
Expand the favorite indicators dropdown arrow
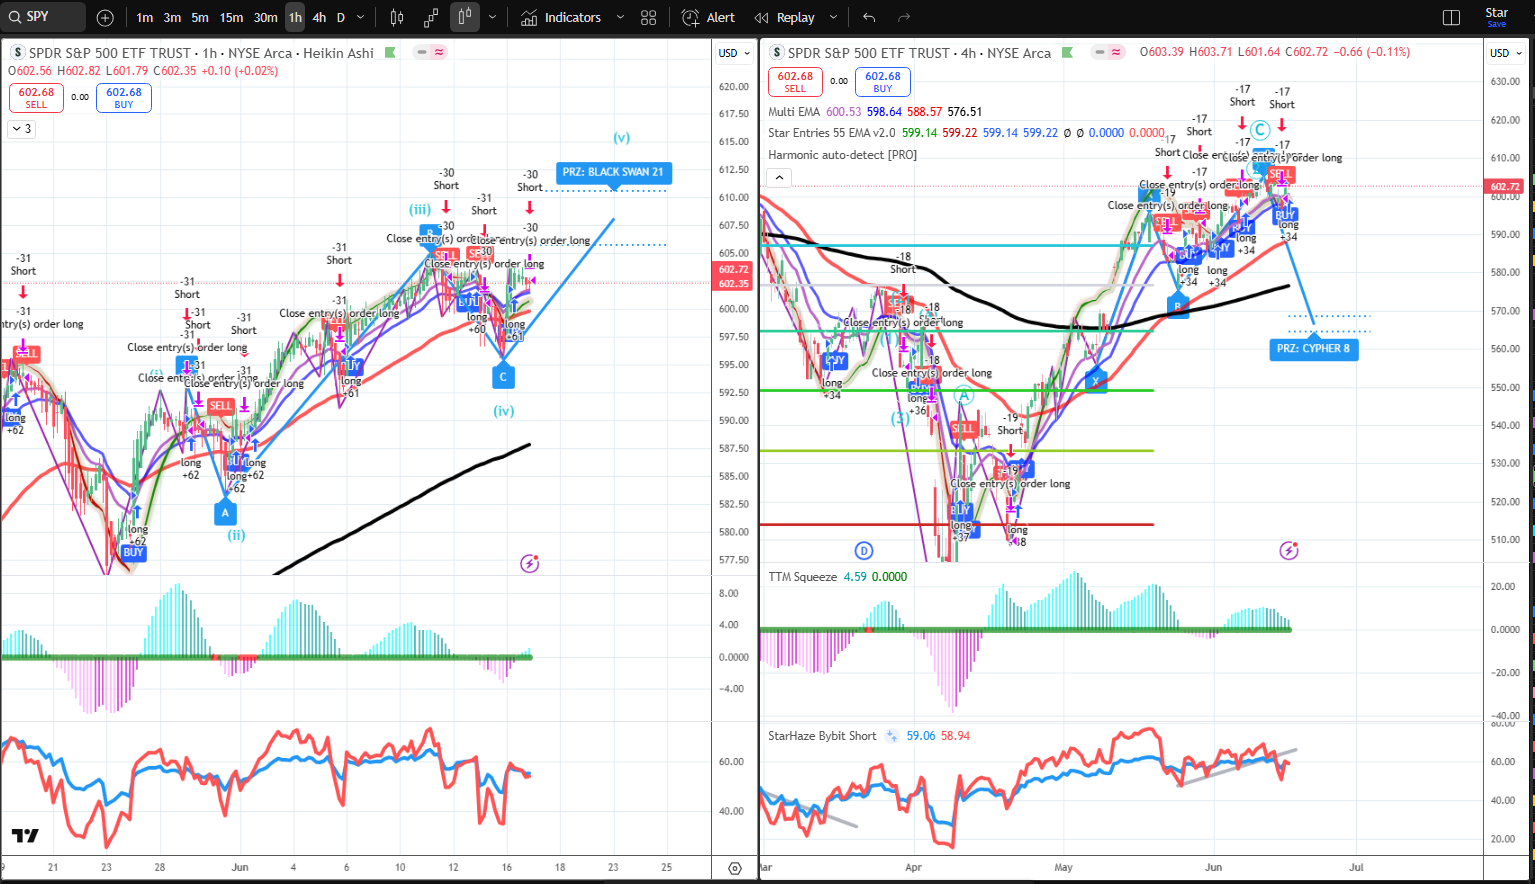coord(620,18)
